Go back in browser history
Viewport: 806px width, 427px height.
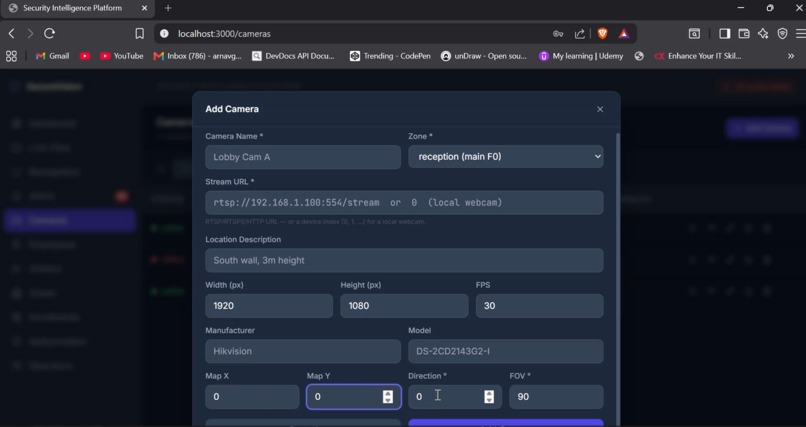11,33
